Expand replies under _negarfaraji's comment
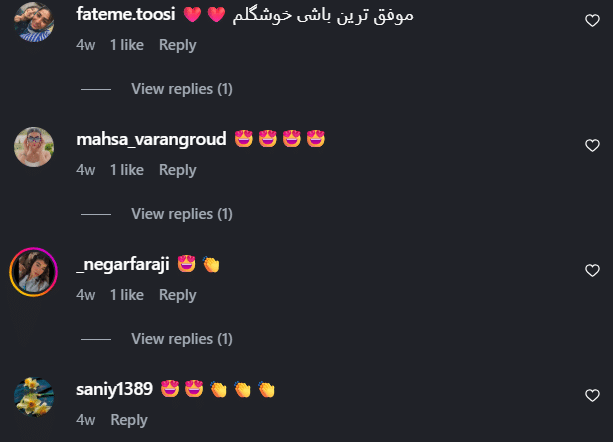This screenshot has height=442, width=613. (182, 339)
